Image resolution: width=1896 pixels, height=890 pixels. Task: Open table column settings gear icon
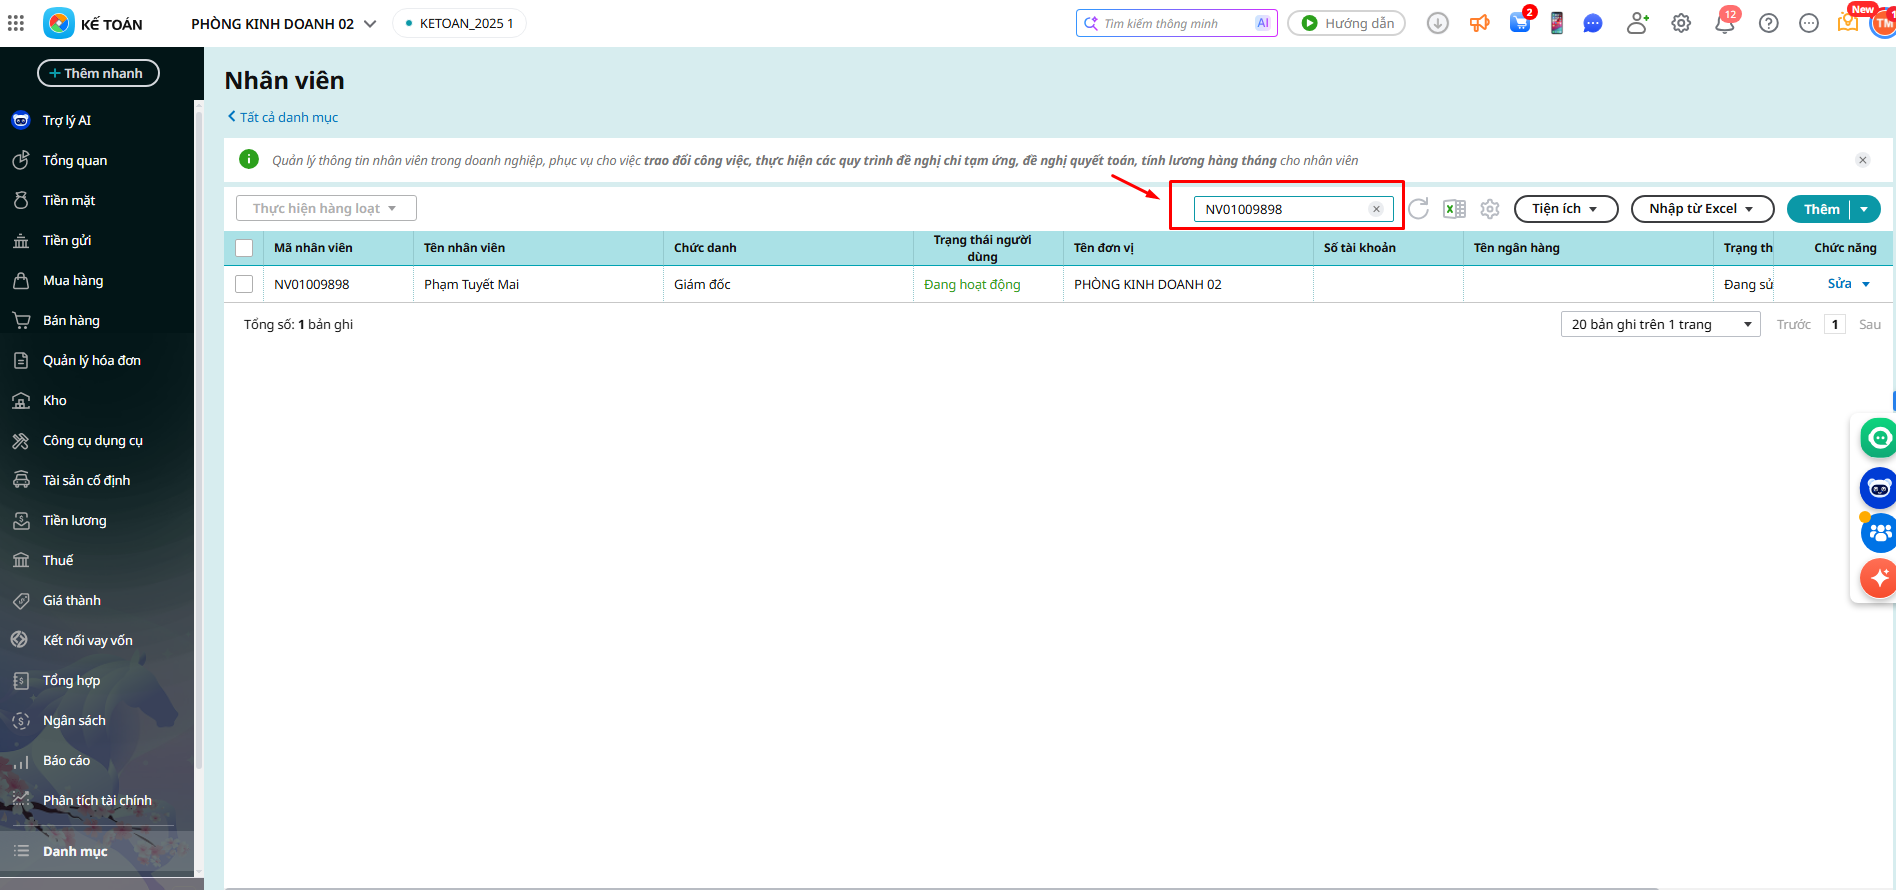pos(1490,209)
